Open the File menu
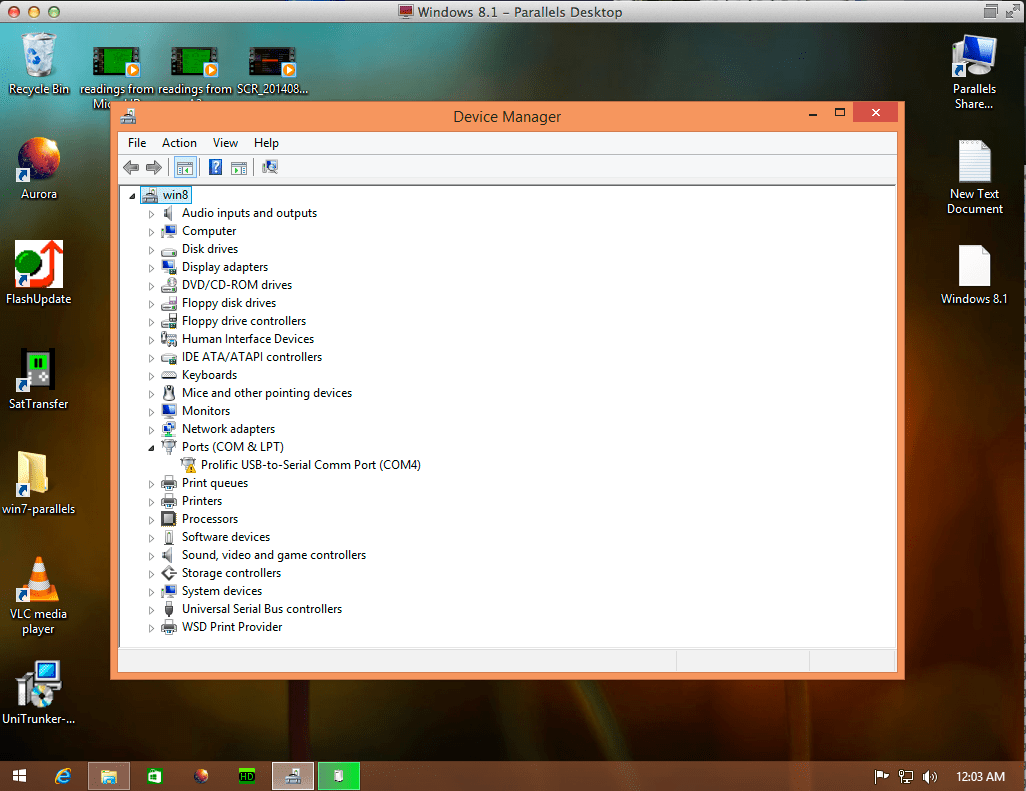Image resolution: width=1026 pixels, height=791 pixels. tap(137, 143)
